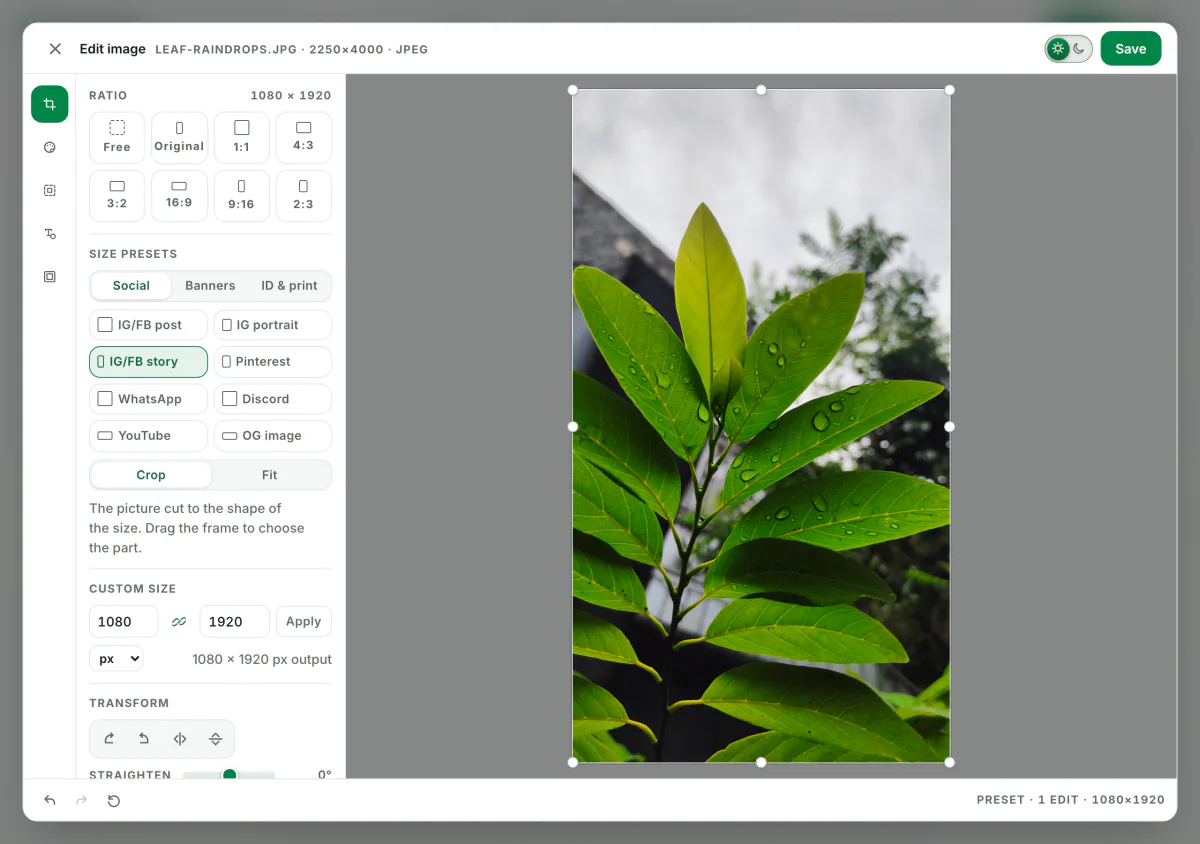Pick the 9:16 vertical ratio
The image size is (1200, 844).
coord(241,196)
